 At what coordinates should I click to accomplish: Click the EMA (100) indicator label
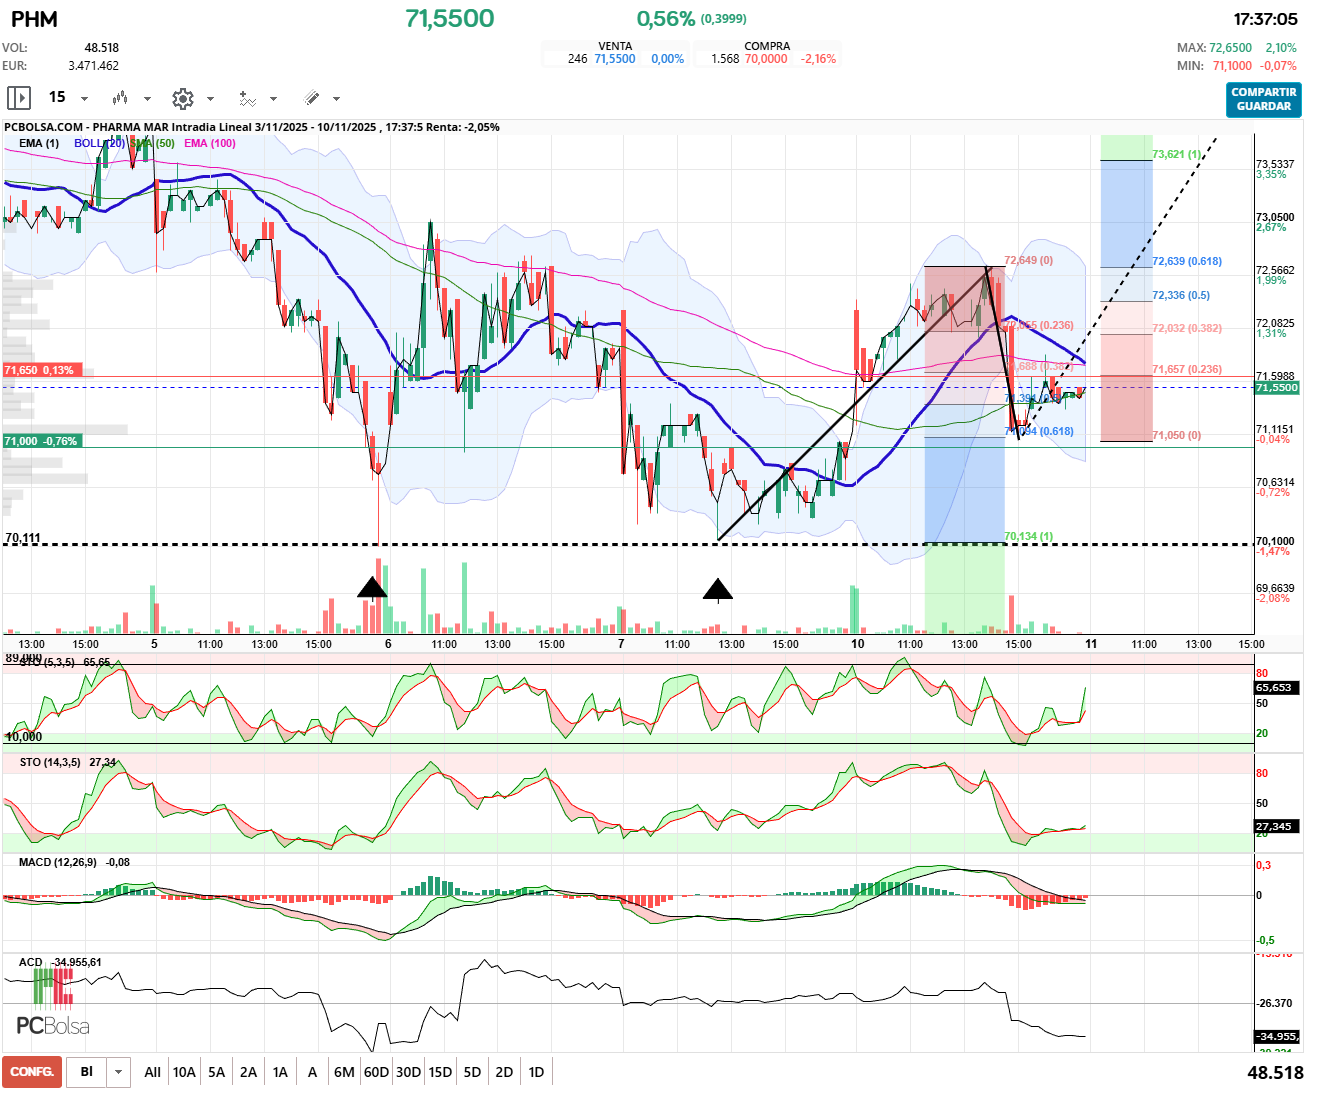(x=210, y=143)
